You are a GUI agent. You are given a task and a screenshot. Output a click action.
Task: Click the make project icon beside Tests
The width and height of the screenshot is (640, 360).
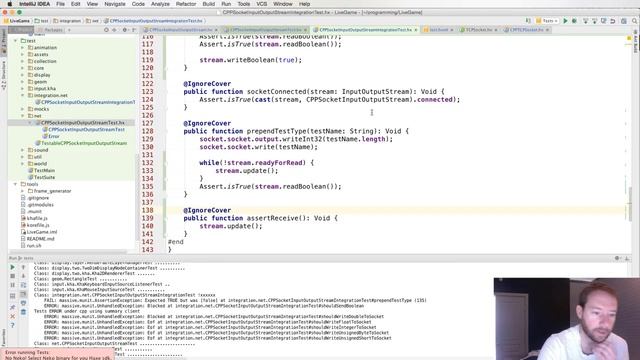tap(529, 21)
